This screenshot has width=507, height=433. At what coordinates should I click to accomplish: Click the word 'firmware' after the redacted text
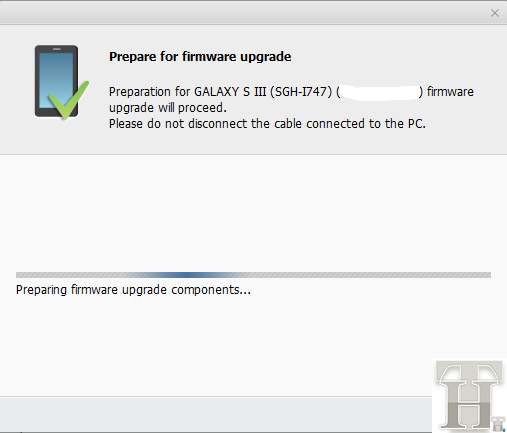pos(450,92)
